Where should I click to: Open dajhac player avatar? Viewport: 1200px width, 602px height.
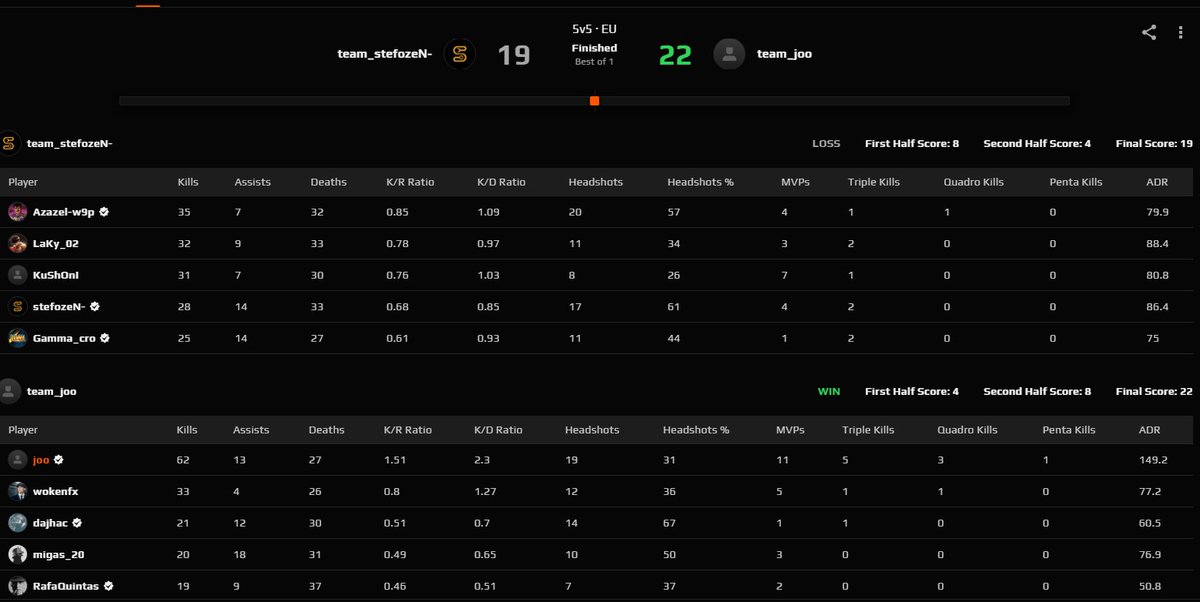click(17, 523)
